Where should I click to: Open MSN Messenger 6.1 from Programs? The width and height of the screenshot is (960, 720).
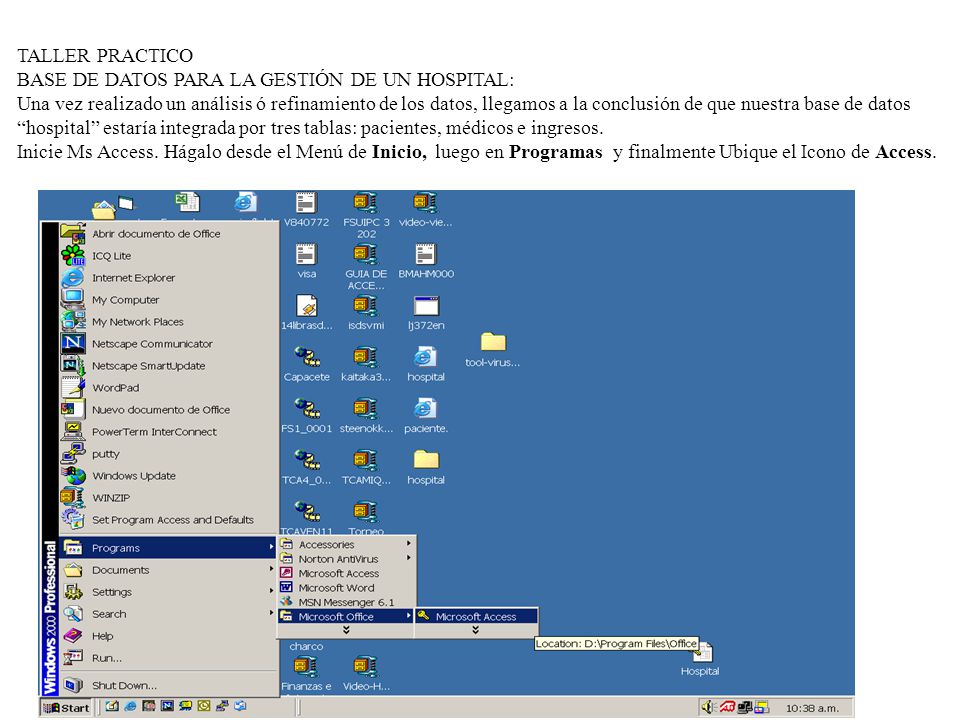[347, 602]
